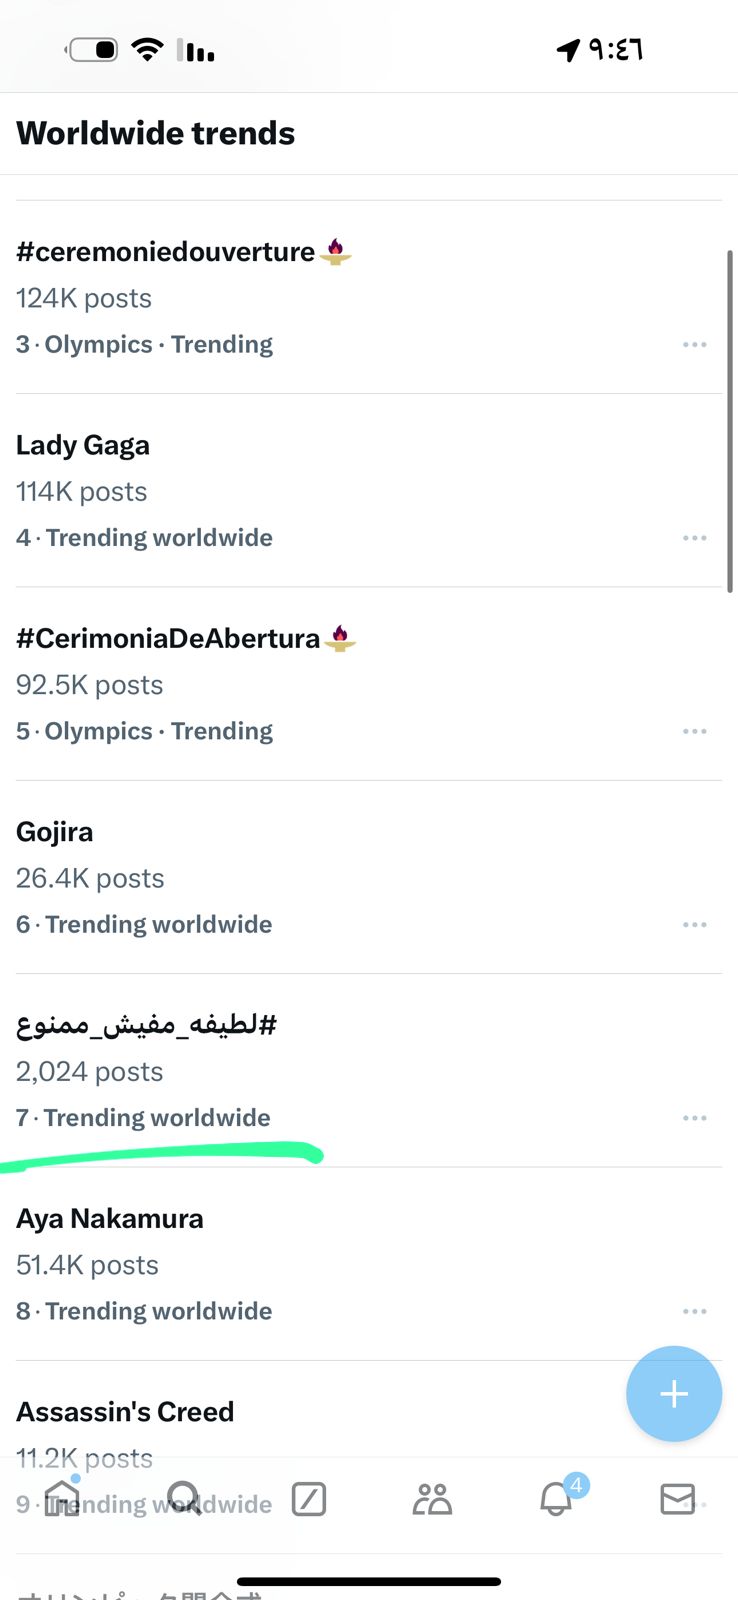Screen dimensions: 738x1600
Task: Open the Communities people icon
Action: click(432, 1499)
